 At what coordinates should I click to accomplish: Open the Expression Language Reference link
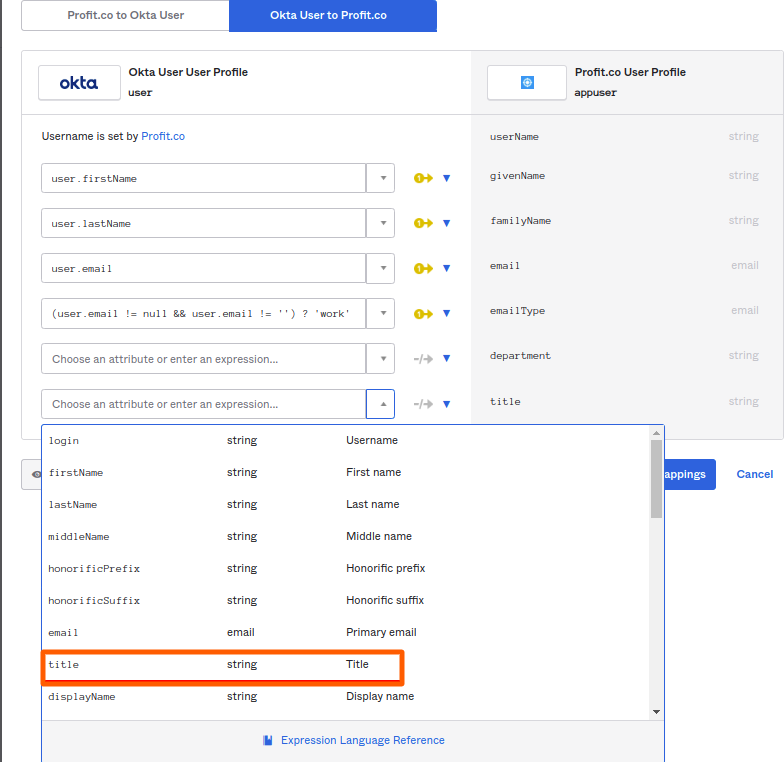click(x=362, y=740)
